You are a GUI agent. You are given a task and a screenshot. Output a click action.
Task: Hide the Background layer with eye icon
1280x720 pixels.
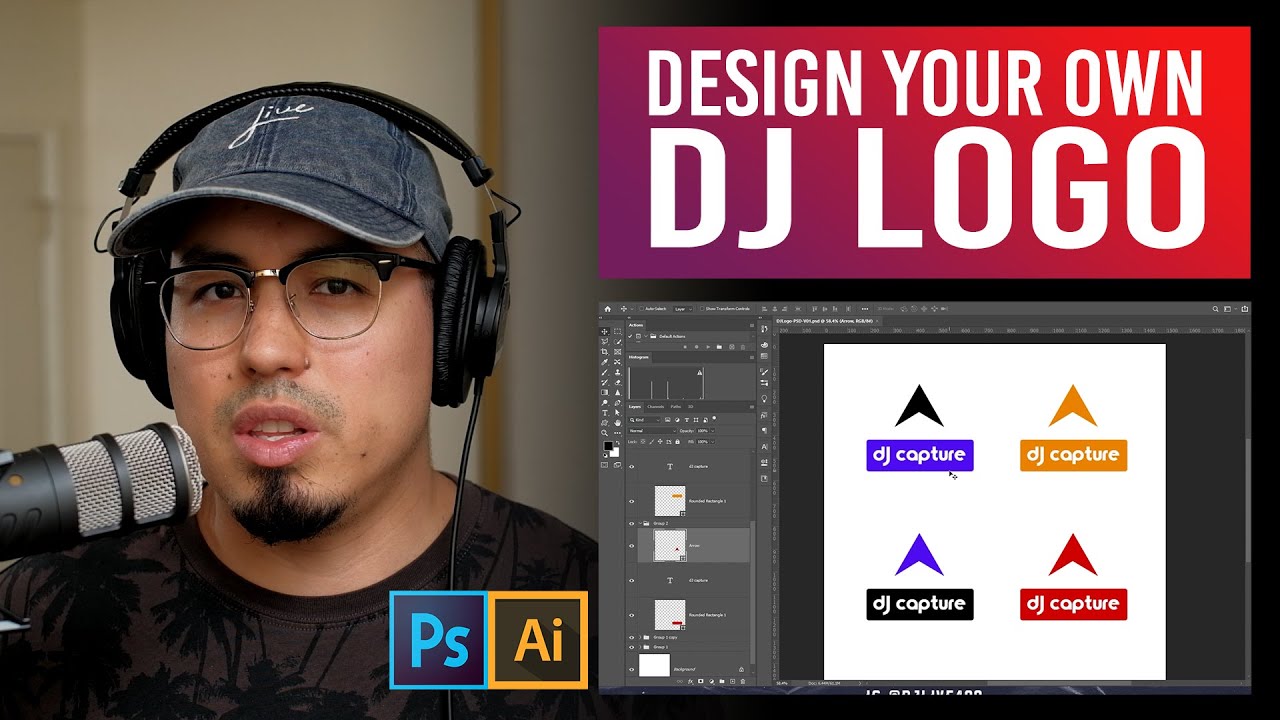pos(631,669)
